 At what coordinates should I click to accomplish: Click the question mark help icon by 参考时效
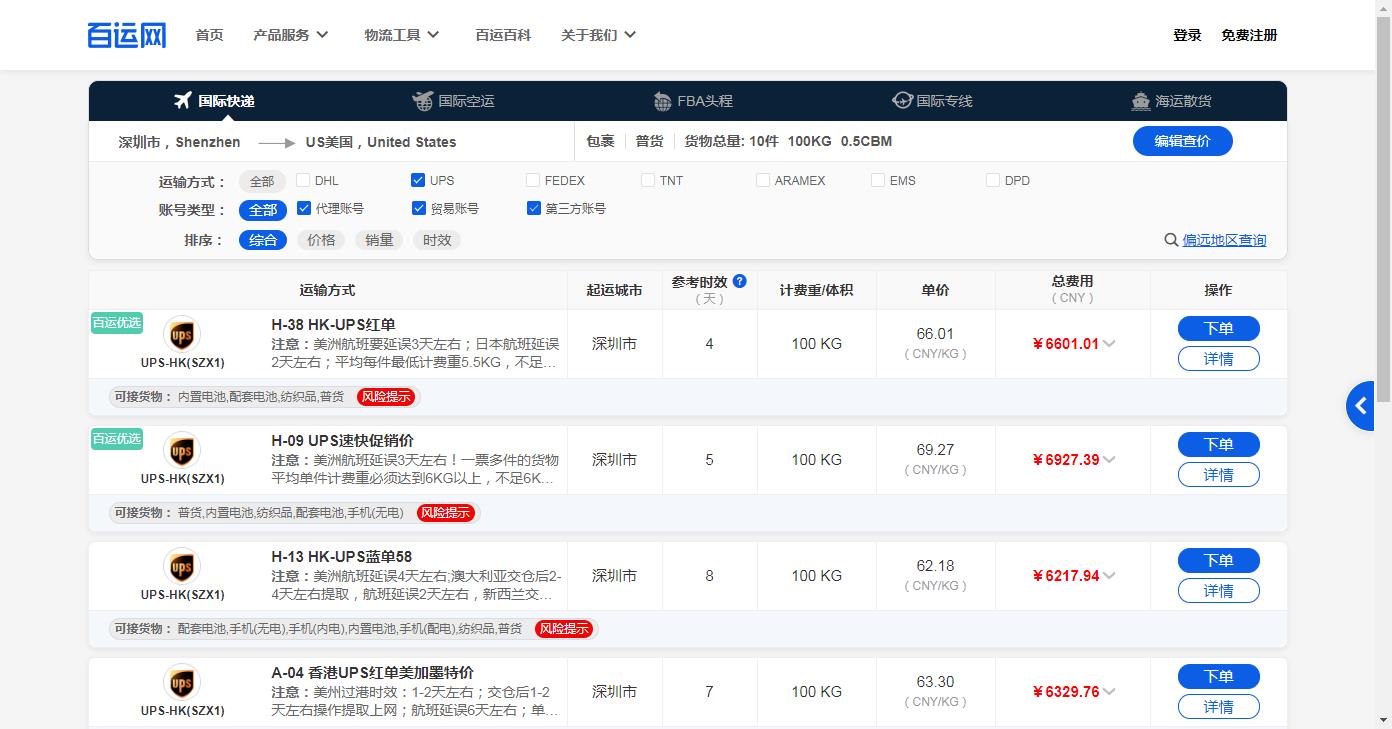pos(740,281)
